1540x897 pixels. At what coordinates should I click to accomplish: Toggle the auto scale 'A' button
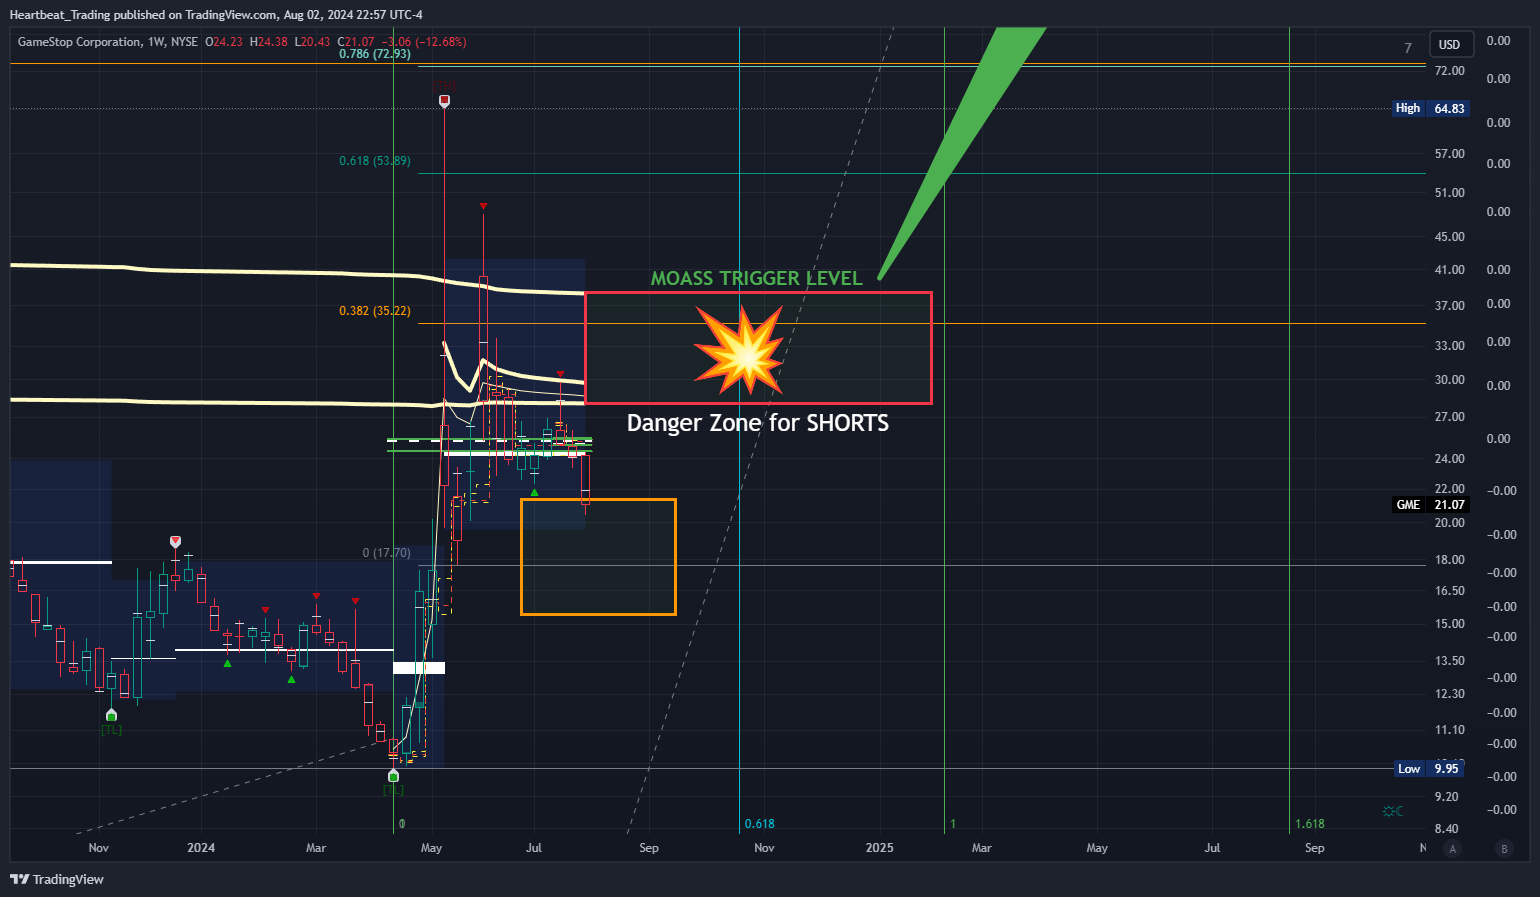1453,849
